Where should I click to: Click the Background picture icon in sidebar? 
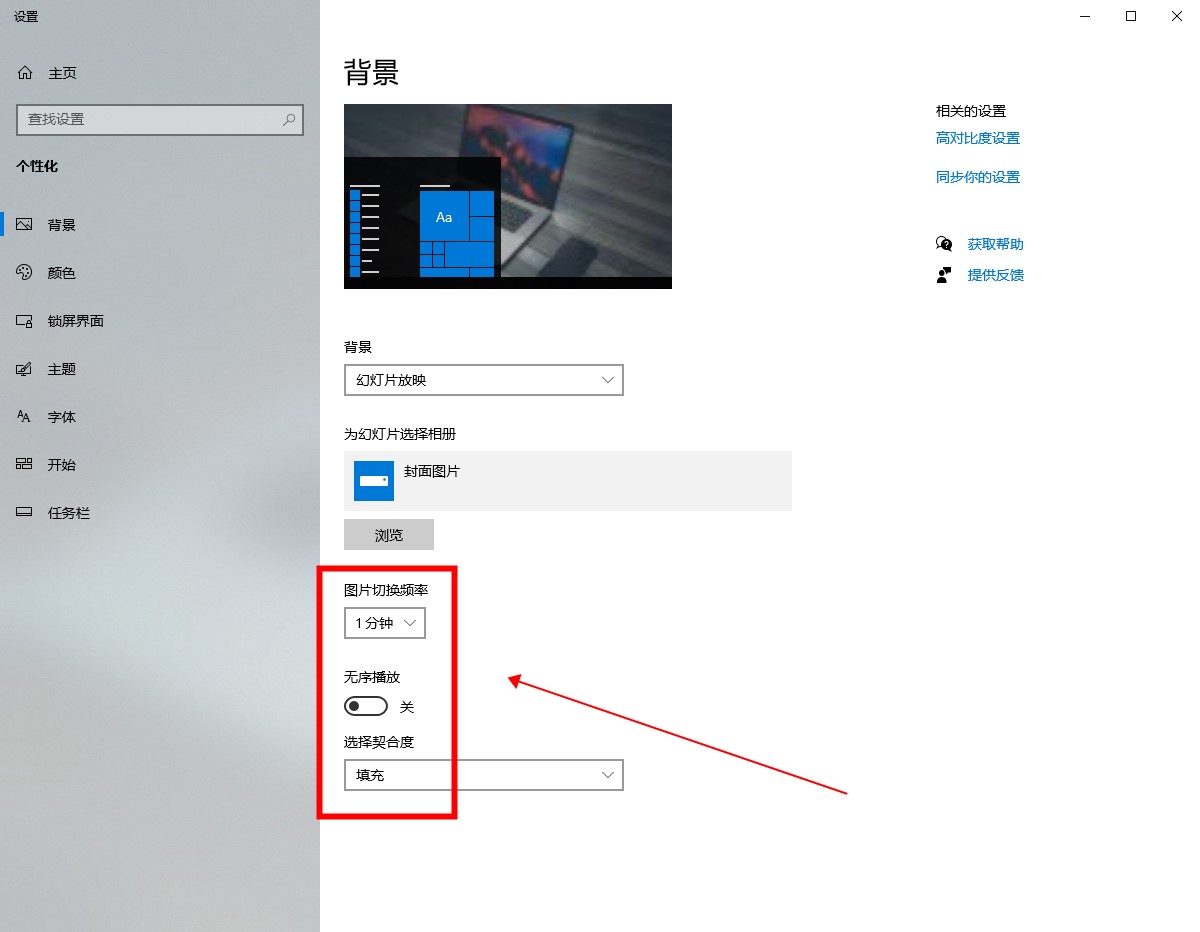pyautogui.click(x=25, y=225)
